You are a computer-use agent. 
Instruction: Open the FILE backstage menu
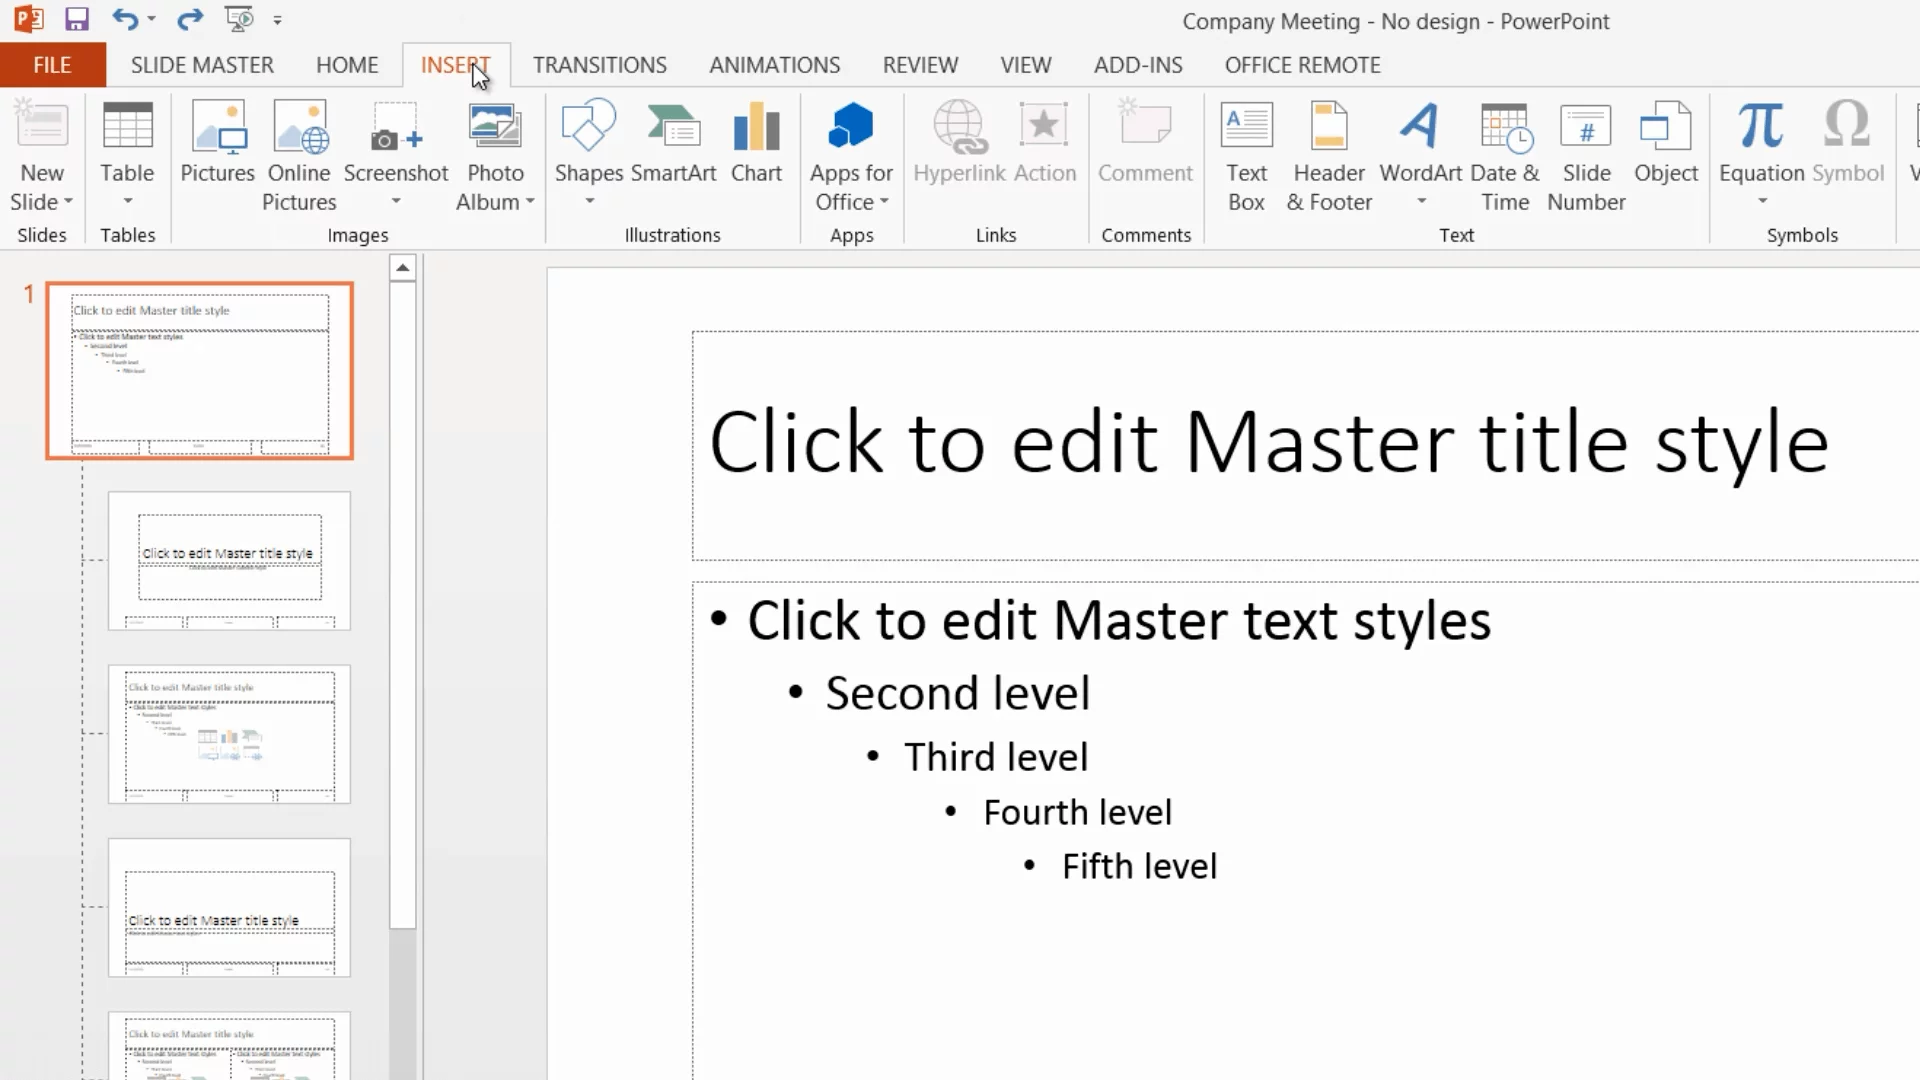pyautogui.click(x=52, y=65)
